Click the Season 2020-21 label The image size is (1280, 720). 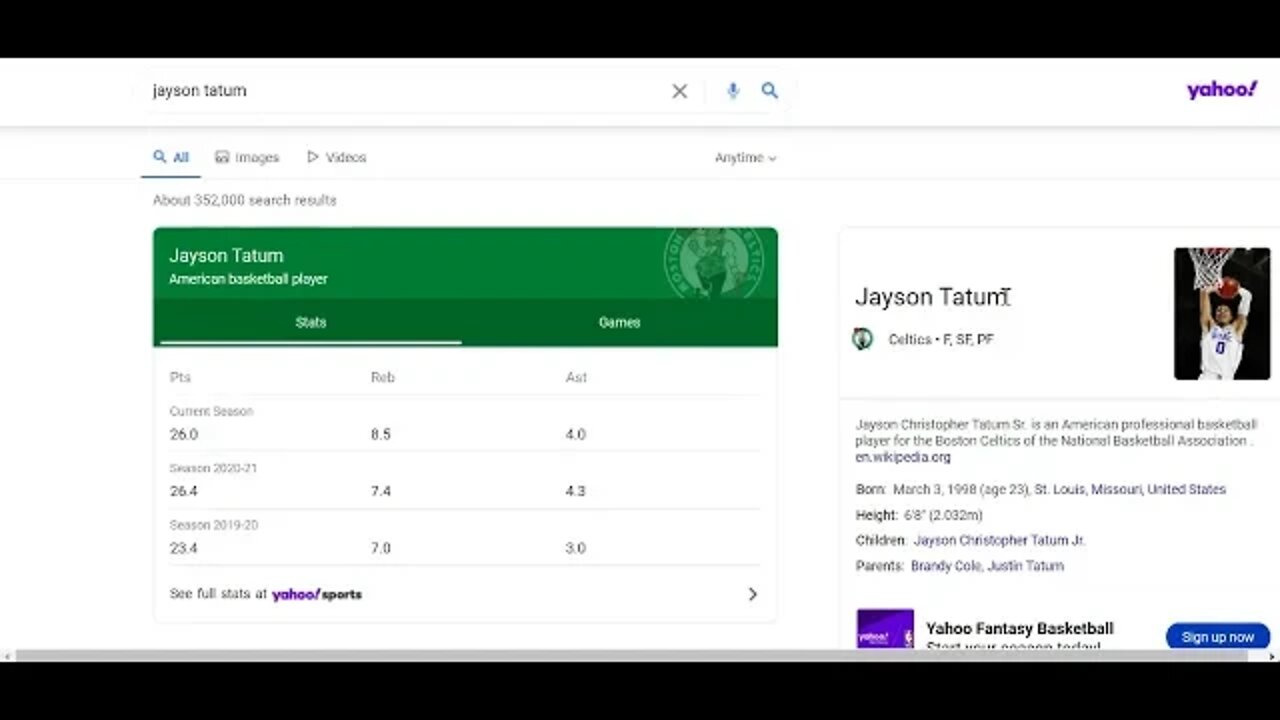213,468
